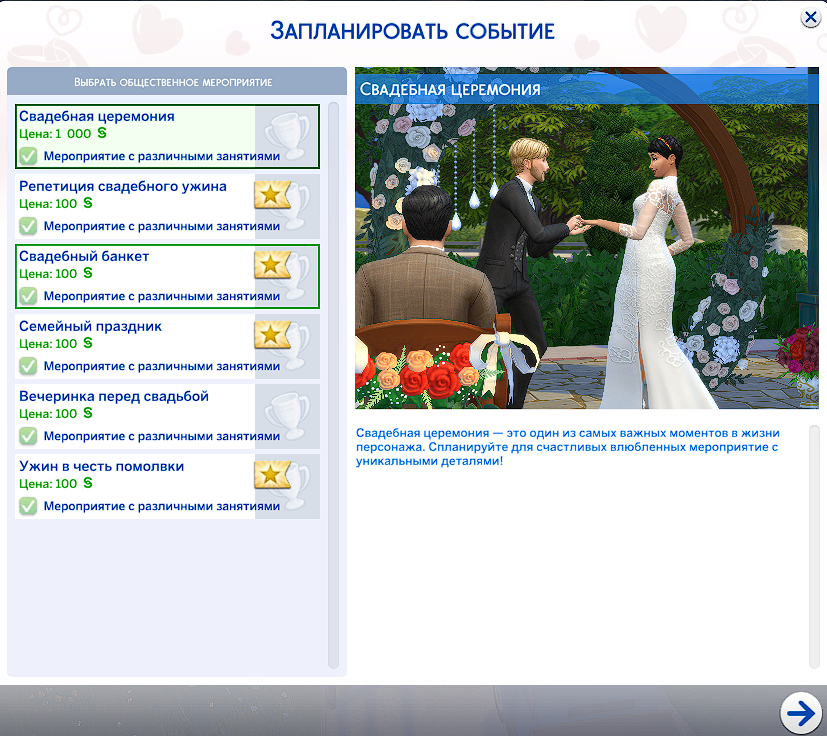Image resolution: width=827 pixels, height=736 pixels.
Task: Click the Цена: 100 under Семейный праздник
Action: 56,343
